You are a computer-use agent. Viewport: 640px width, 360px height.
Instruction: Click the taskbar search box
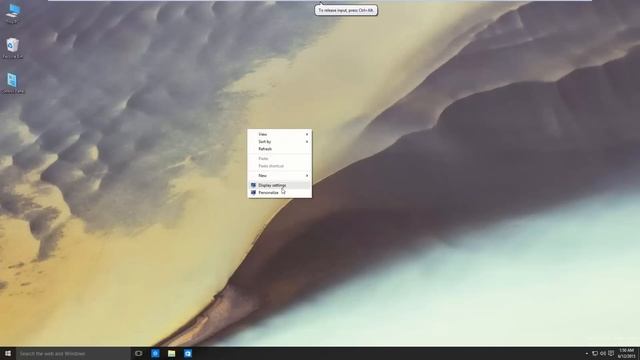pyautogui.click(x=73, y=353)
